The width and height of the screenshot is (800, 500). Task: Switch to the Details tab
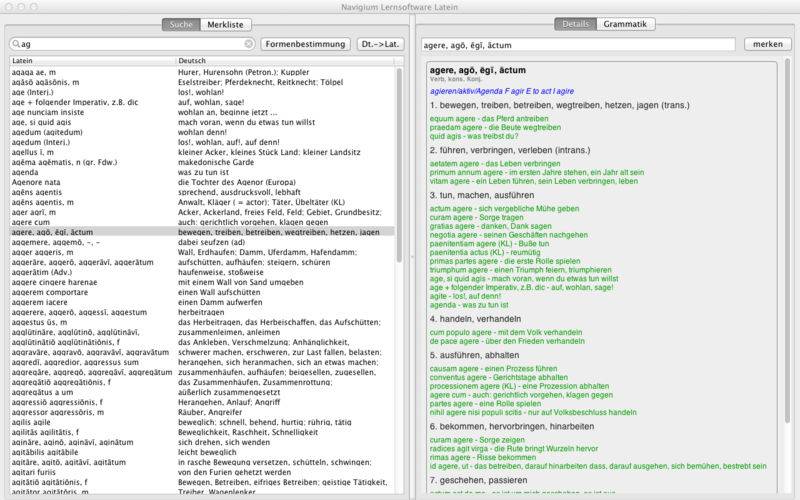point(576,24)
